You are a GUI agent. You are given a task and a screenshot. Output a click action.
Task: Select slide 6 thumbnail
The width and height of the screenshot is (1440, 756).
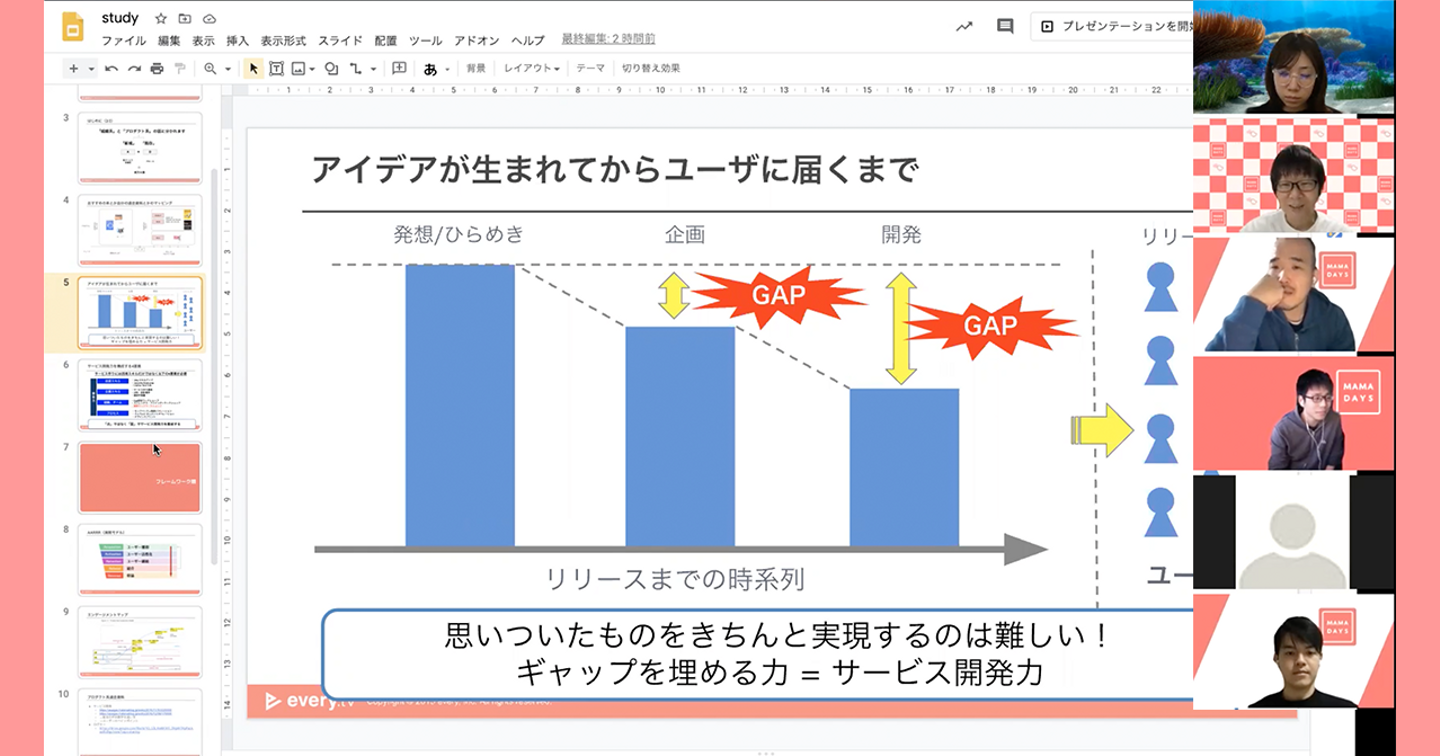click(x=140, y=395)
